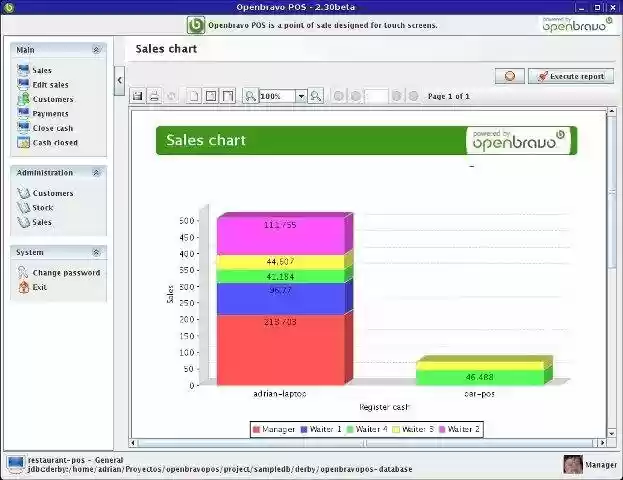The image size is (623, 480).
Task: Open Sales under Administration
Action: click(35, 222)
